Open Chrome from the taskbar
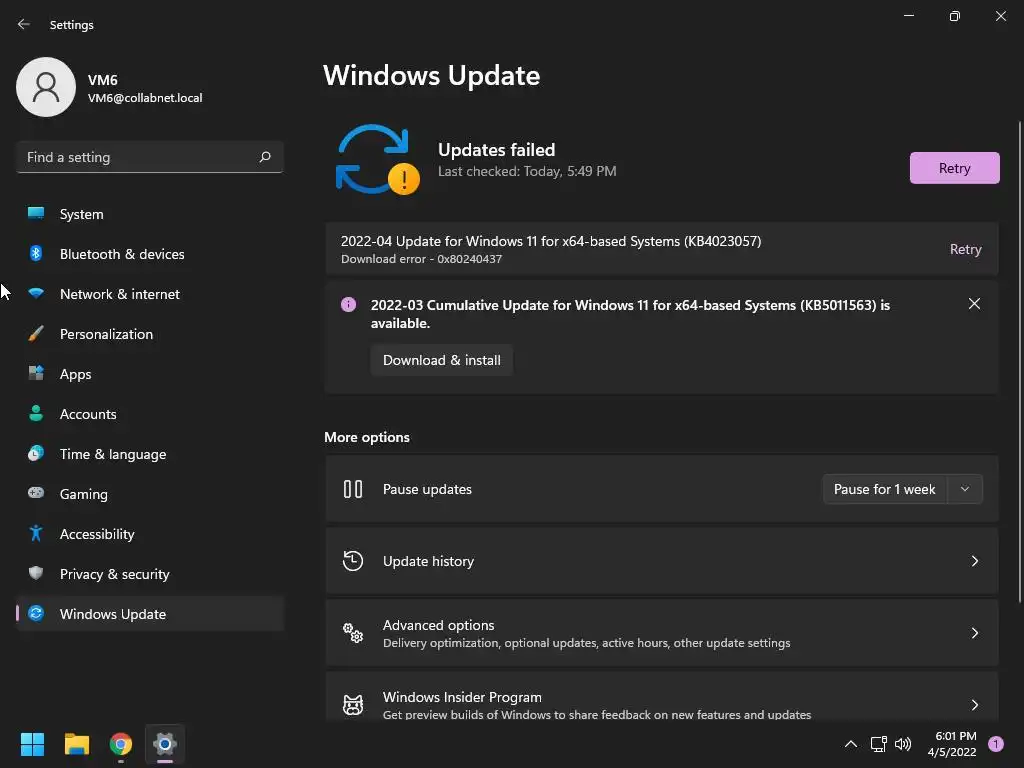 121,744
